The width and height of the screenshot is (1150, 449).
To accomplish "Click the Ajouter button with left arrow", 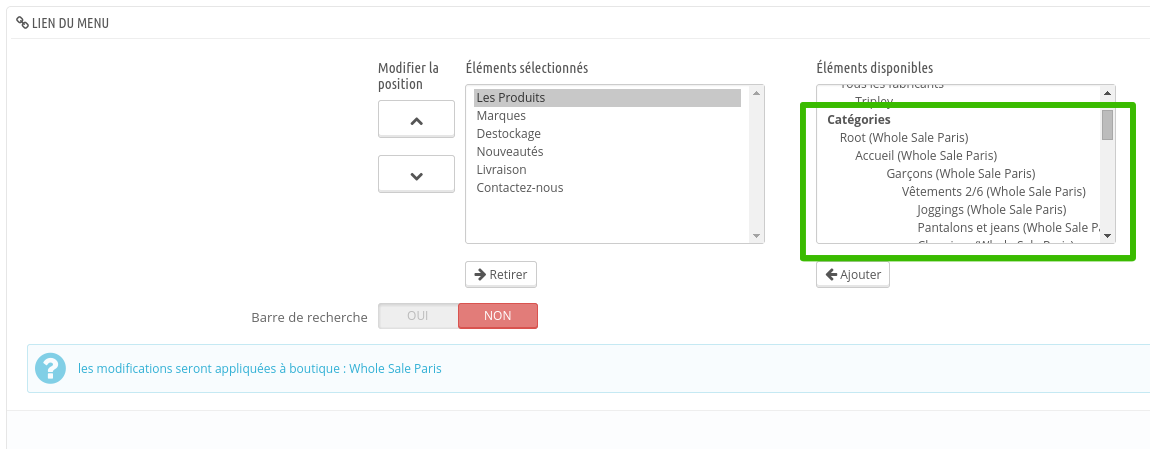I will [853, 274].
